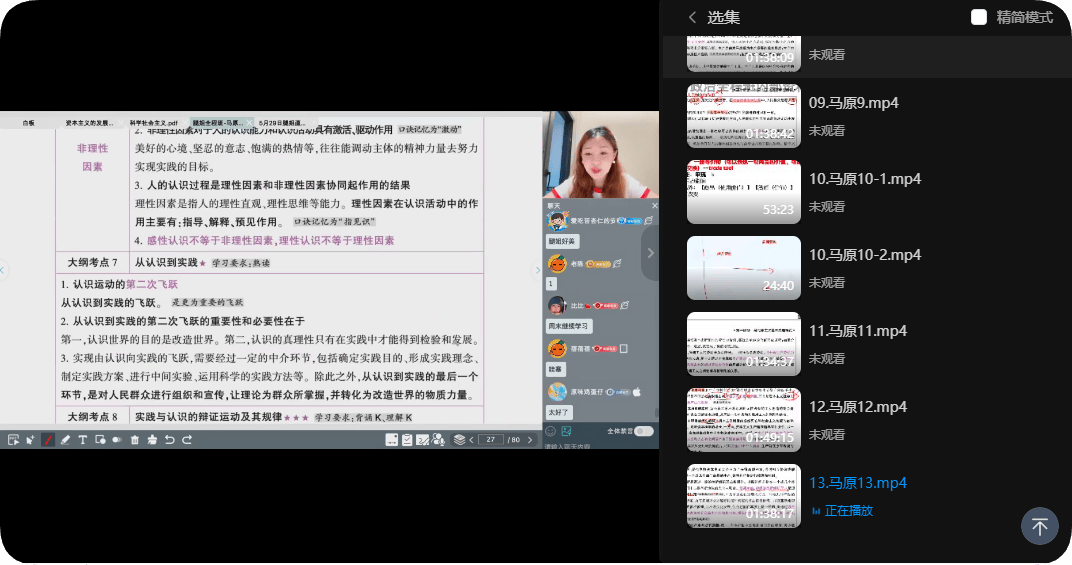Close the 腿姐全程班-马原 tab

click(x=249, y=123)
